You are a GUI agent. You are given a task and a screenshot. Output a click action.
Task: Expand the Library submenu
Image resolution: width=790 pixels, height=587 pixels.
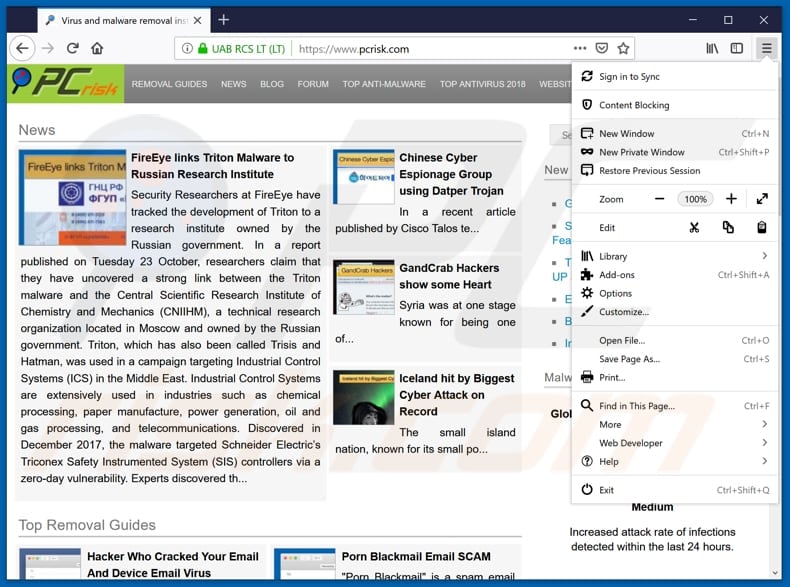[674, 256]
